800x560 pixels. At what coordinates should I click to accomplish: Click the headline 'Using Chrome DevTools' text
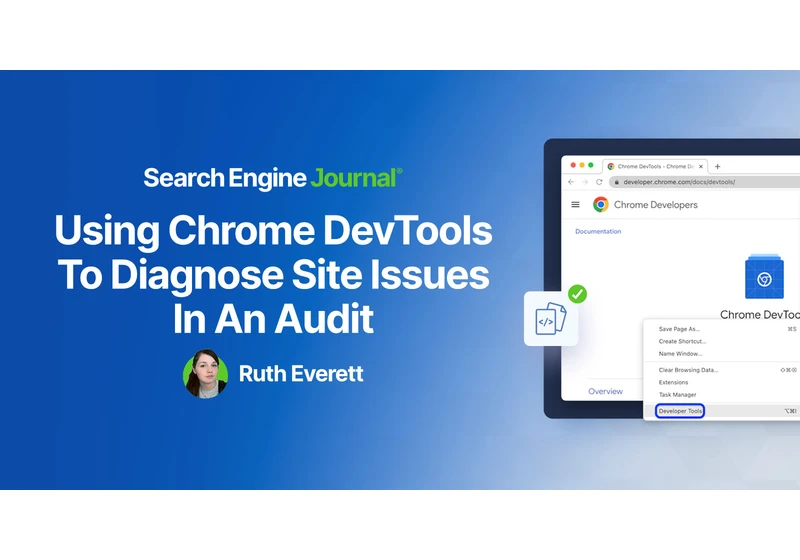pyautogui.click(x=273, y=231)
